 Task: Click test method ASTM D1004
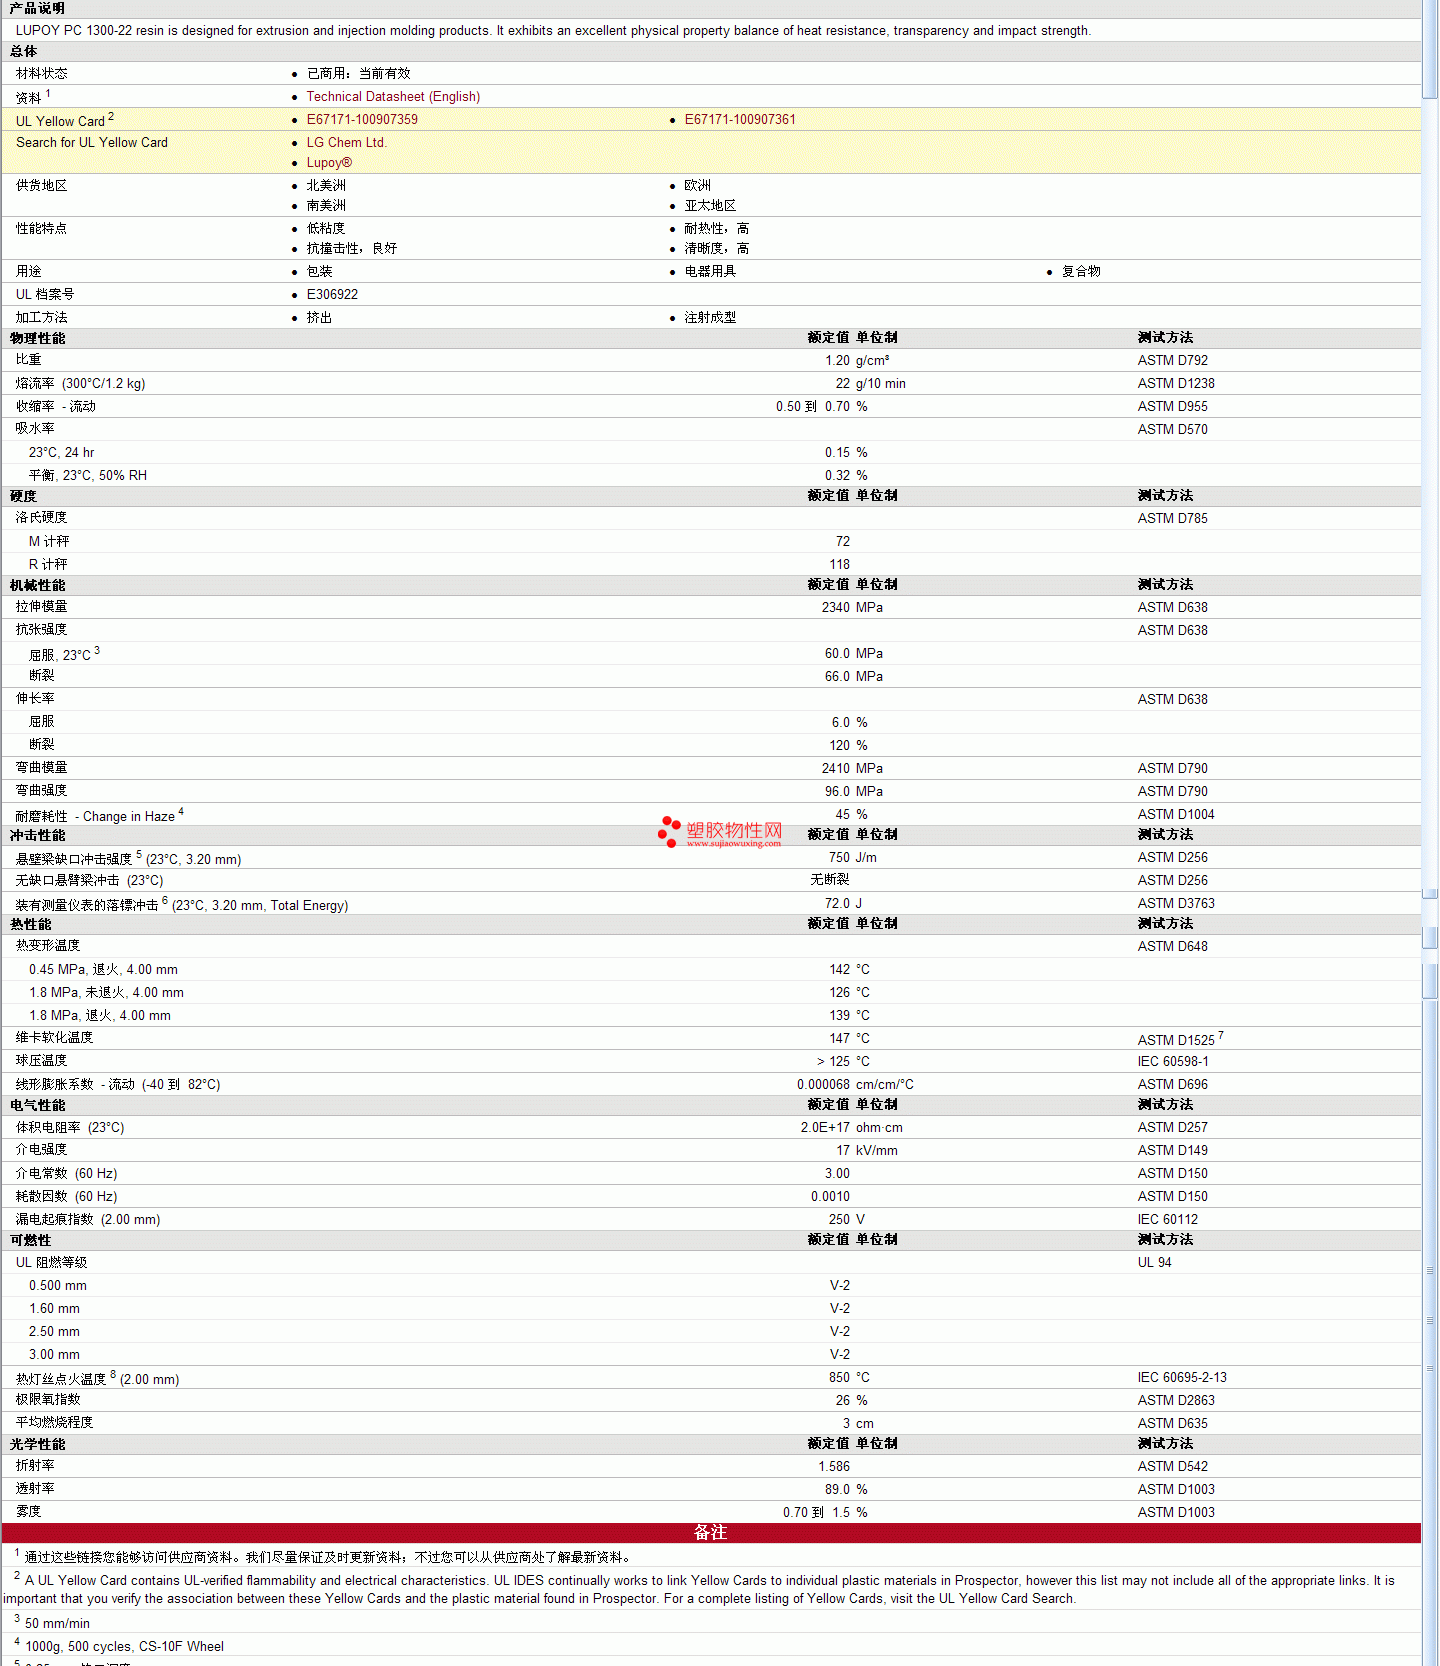[x=1176, y=815]
